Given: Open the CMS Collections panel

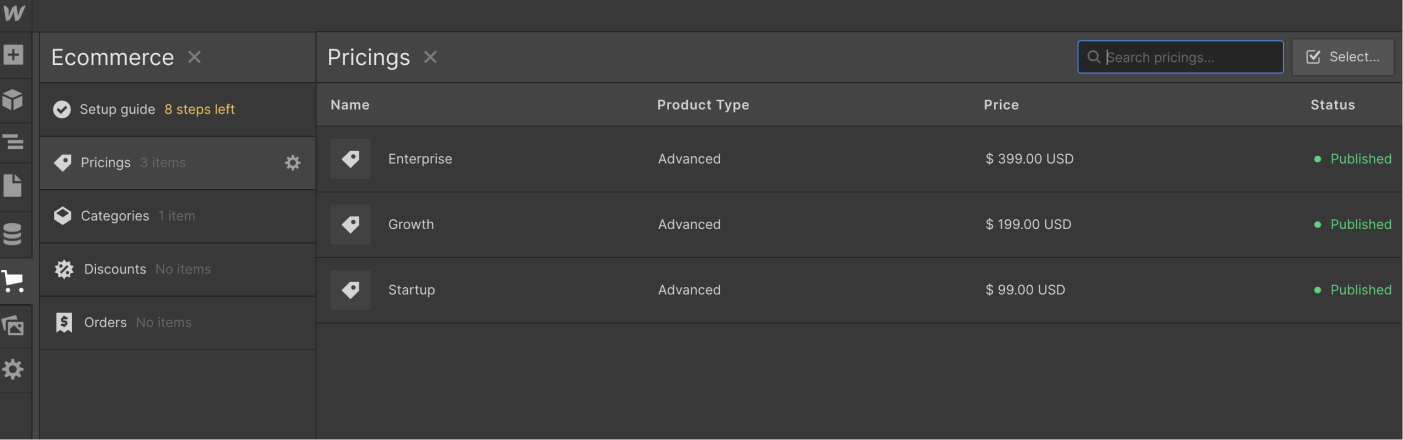Looking at the screenshot, I should coord(13,234).
